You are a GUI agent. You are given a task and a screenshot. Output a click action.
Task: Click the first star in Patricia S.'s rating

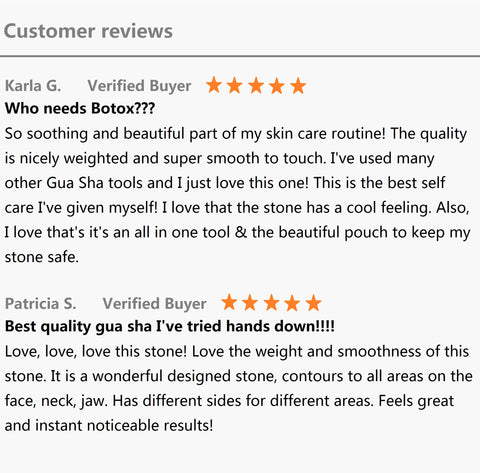(x=229, y=302)
